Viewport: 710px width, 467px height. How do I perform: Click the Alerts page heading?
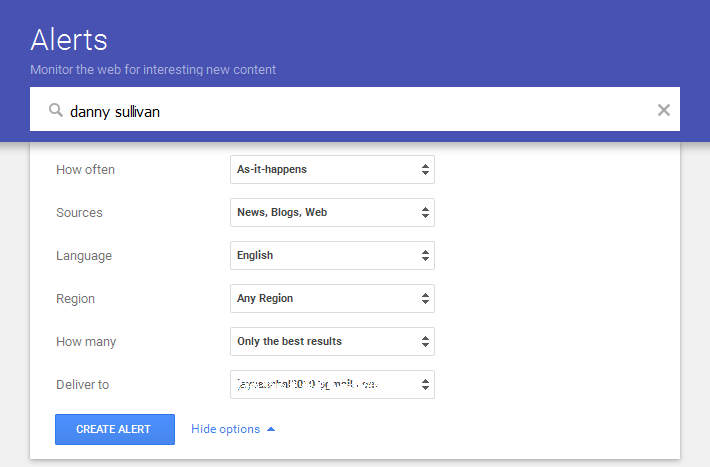[x=69, y=40]
